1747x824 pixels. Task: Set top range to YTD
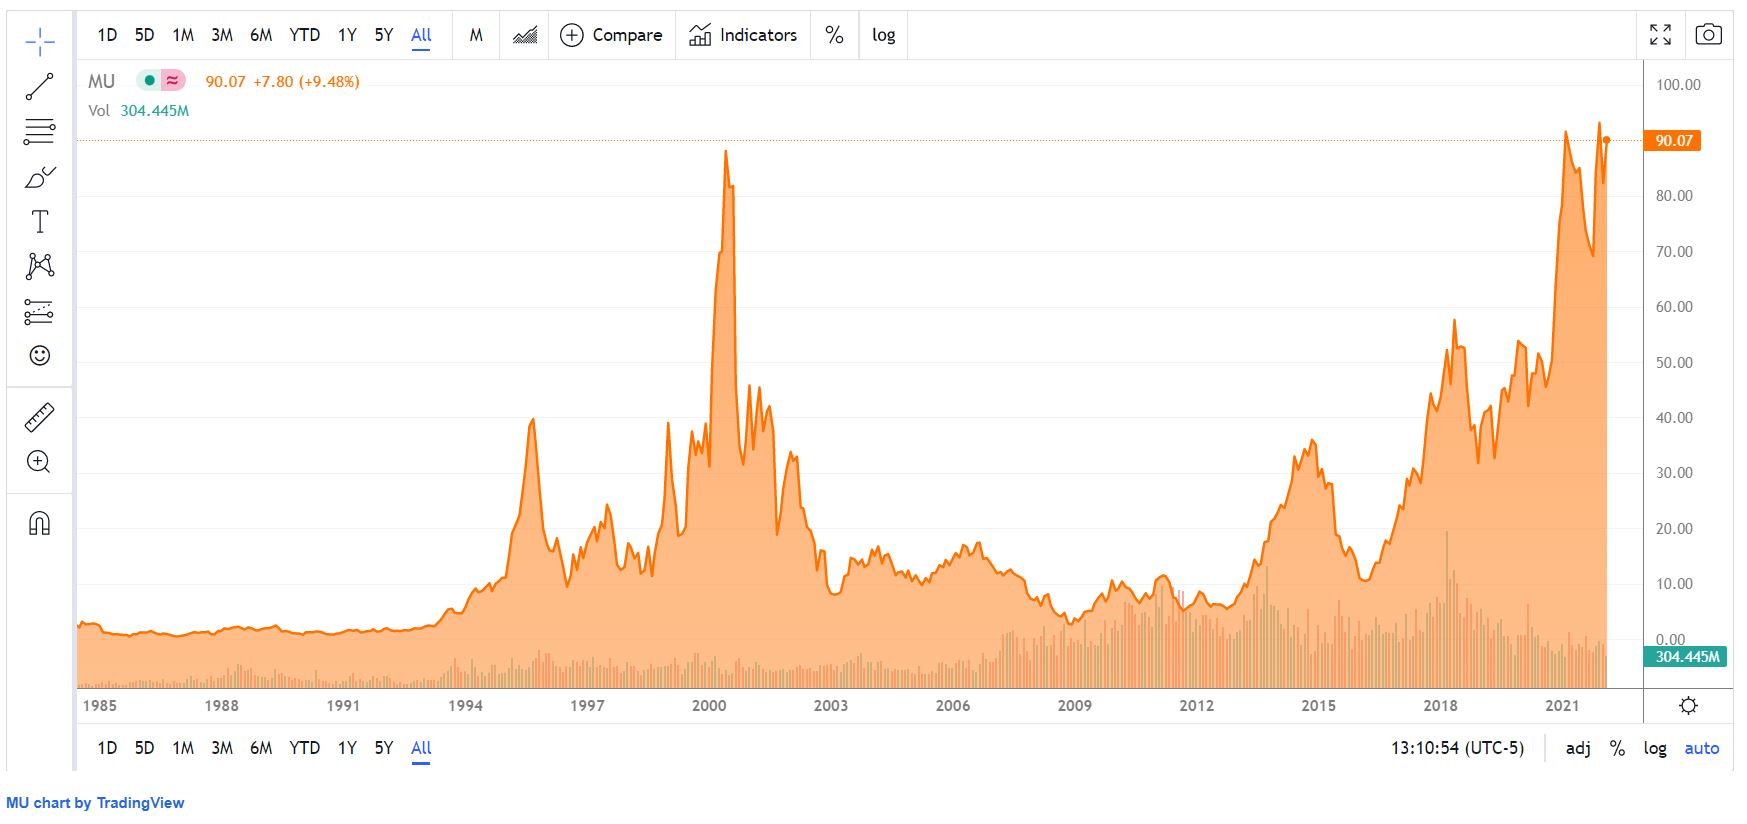(304, 35)
